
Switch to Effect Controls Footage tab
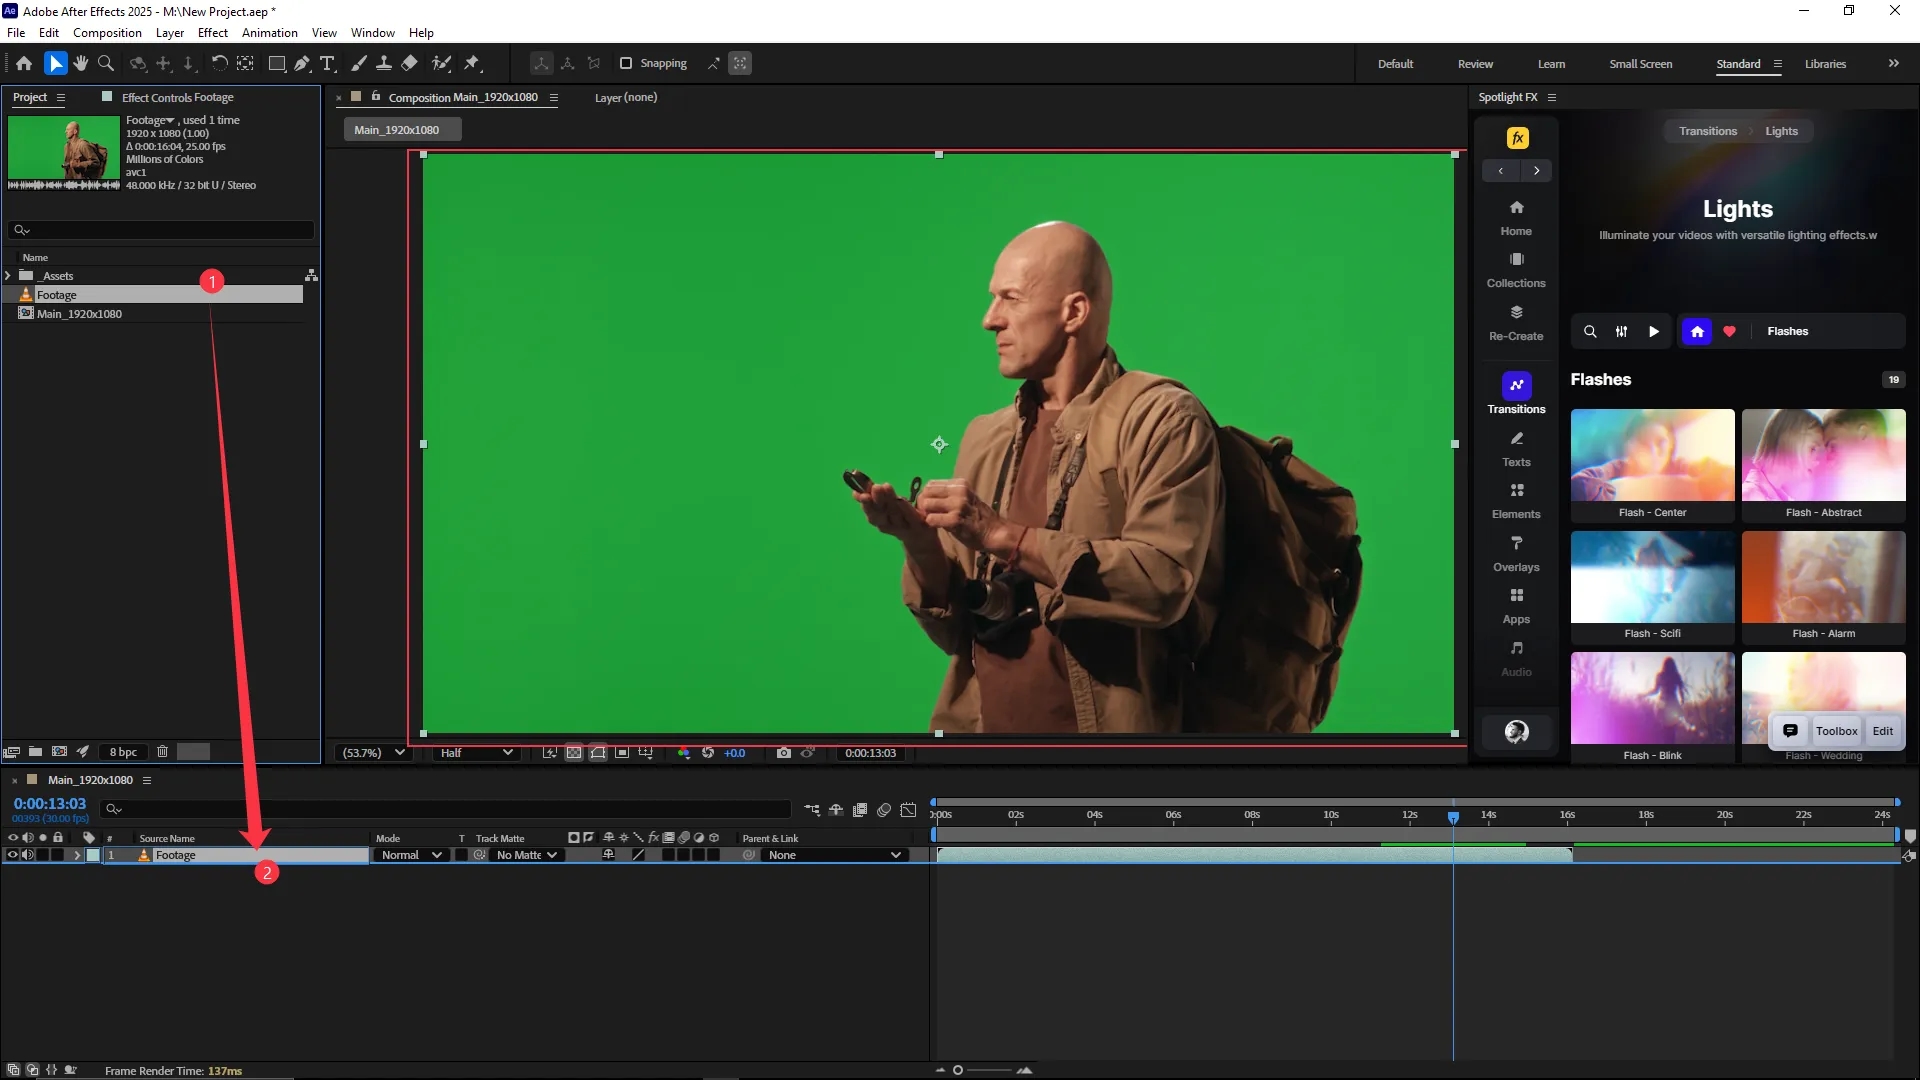pyautogui.click(x=177, y=97)
